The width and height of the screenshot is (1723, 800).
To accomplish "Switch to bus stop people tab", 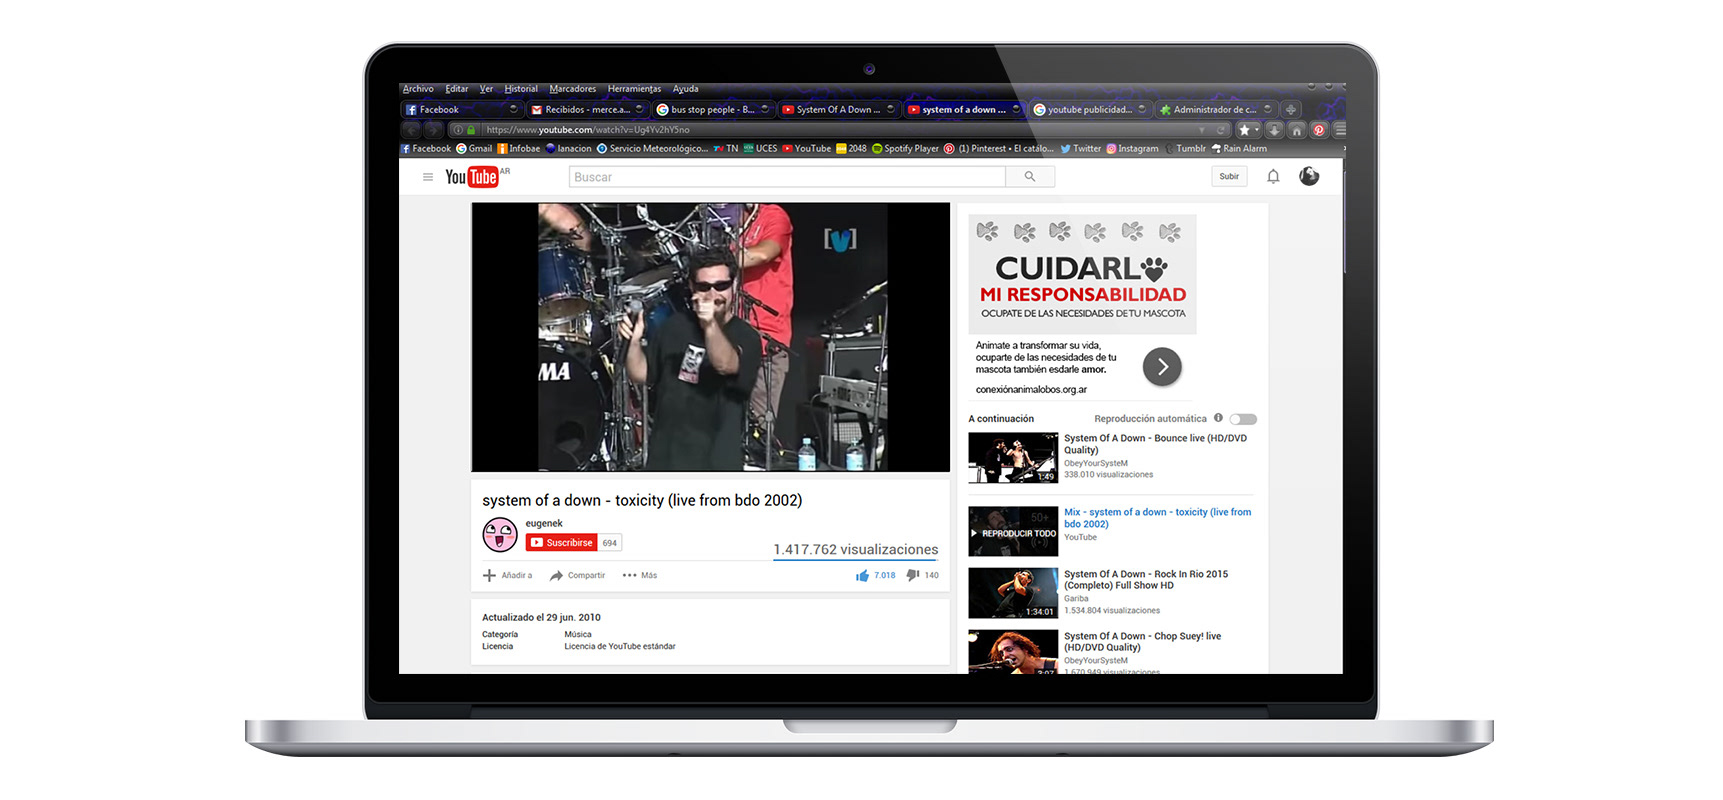I will [713, 110].
